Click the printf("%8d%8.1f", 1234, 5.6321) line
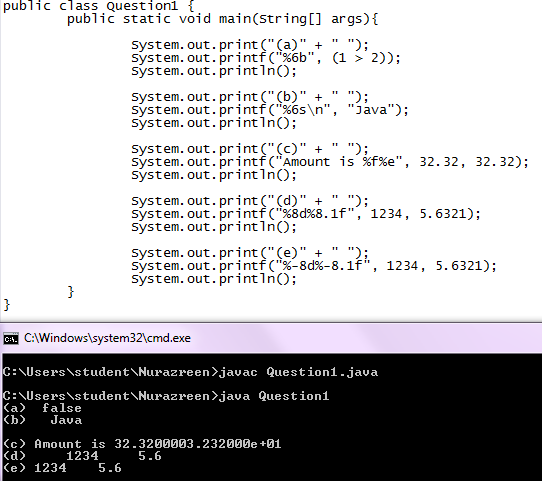The height and width of the screenshot is (481, 542). pyautogui.click(x=306, y=214)
